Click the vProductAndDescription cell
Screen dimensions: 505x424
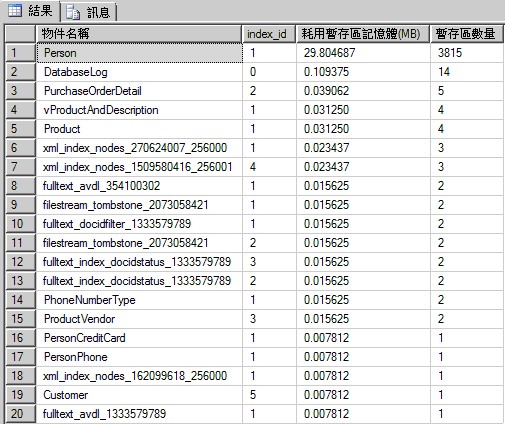(140, 110)
